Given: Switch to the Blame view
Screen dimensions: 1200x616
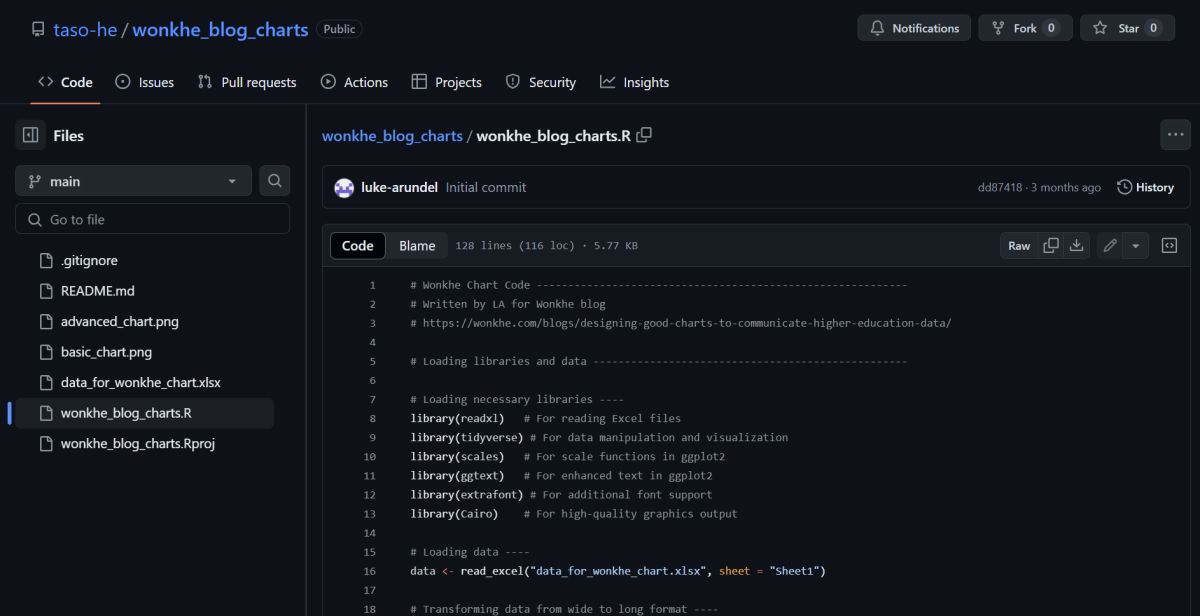Looking at the screenshot, I should [417, 246].
